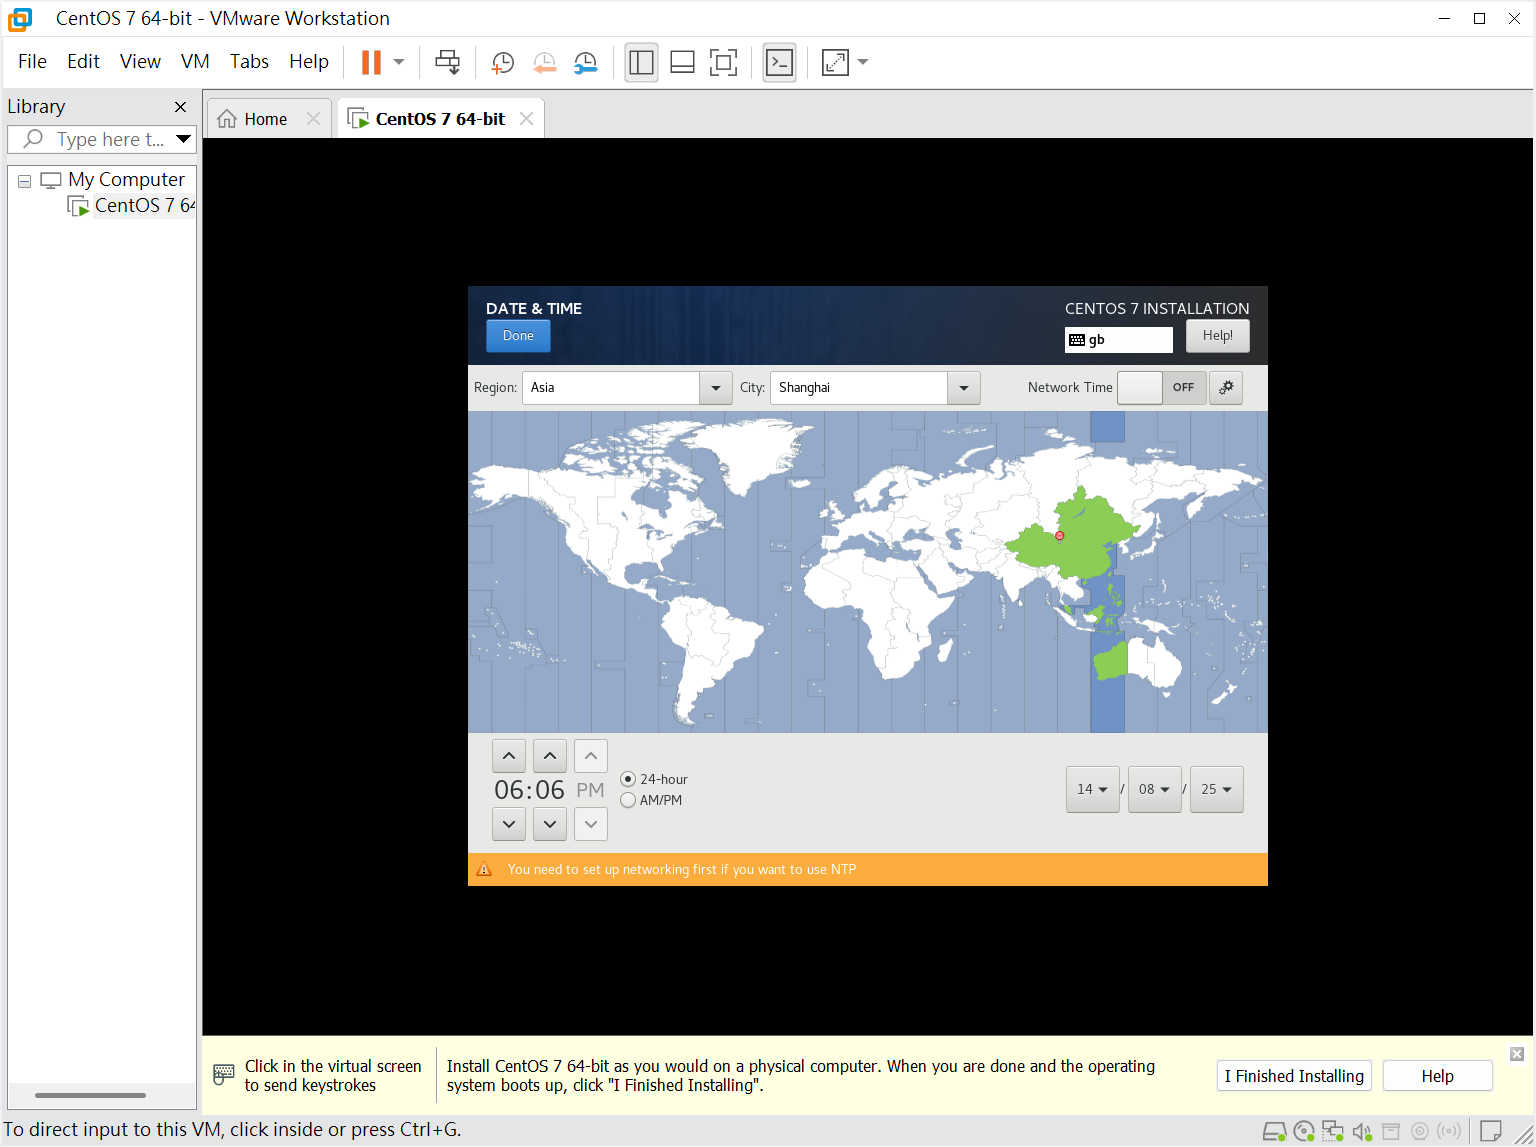1536x1147 pixels.
Task: Toggle the library sidebar view icon
Action: (641, 62)
